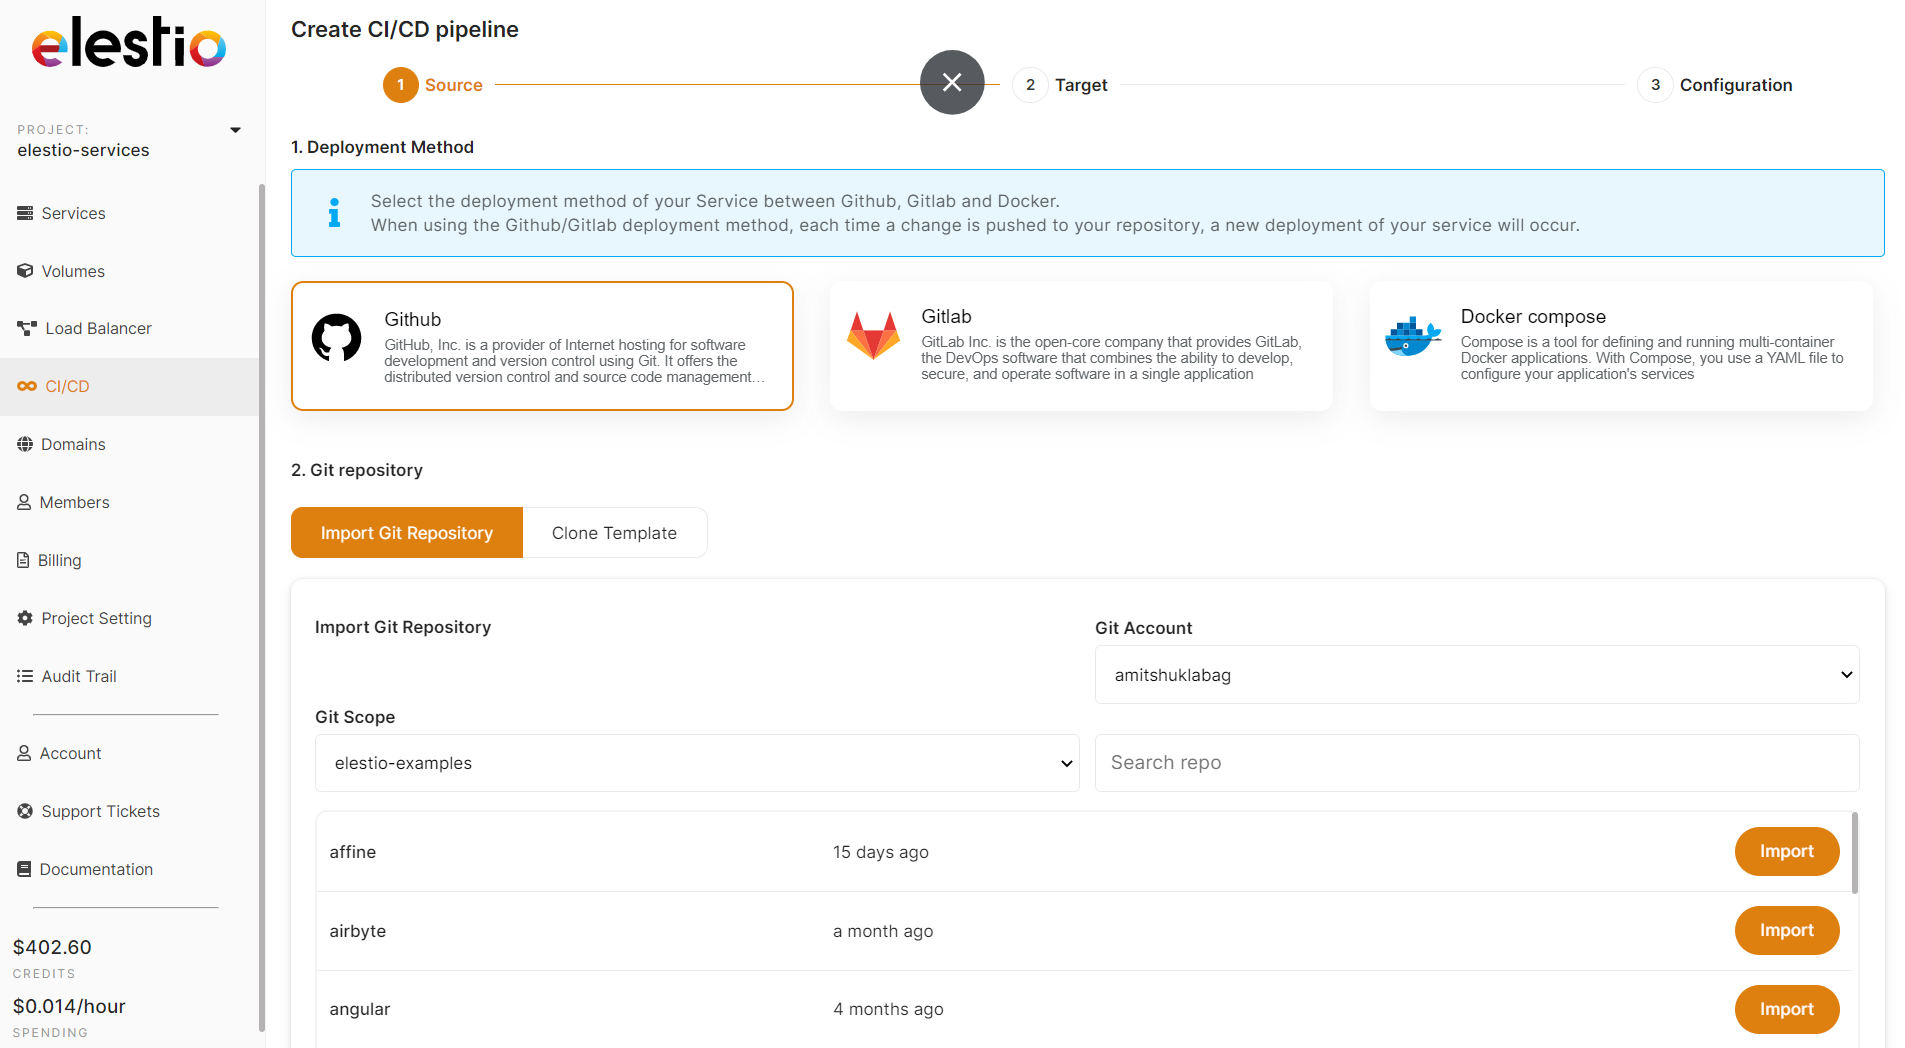
Task: Click the Services list icon in sidebar
Action: (x=25, y=213)
